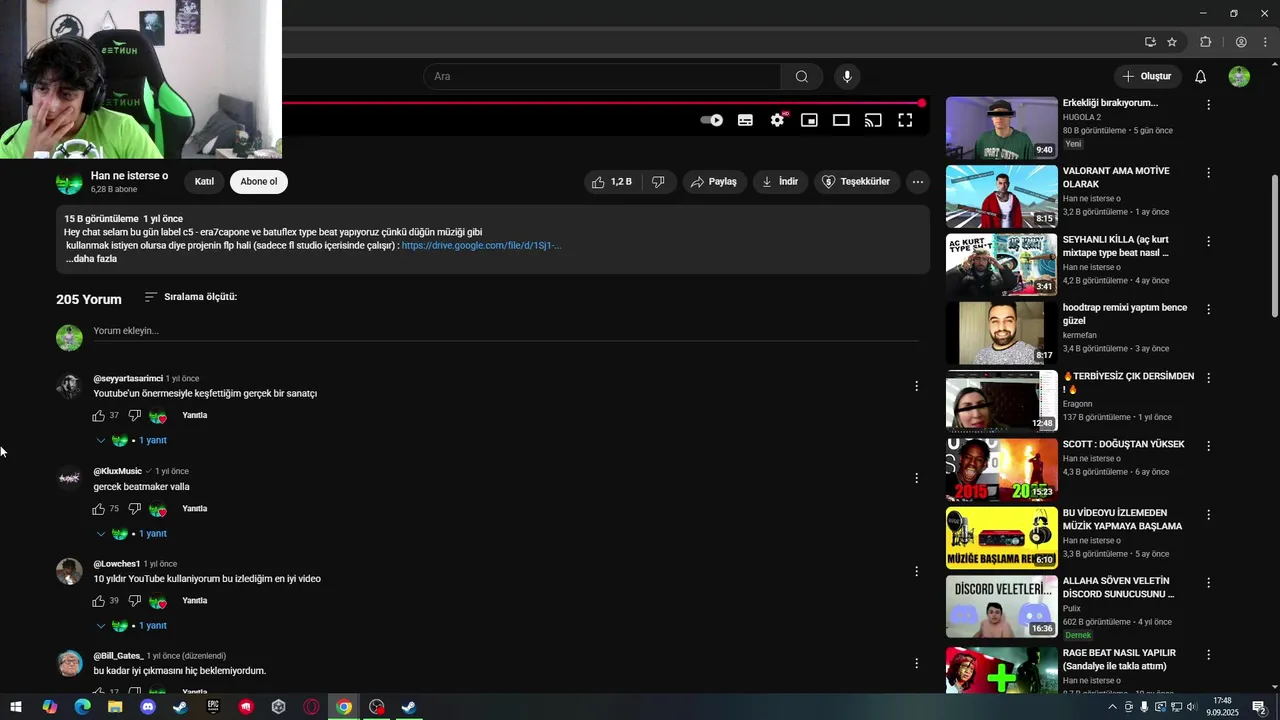Viewport: 1280px width, 720px height.
Task: Dislike the video
Action: 658,182
